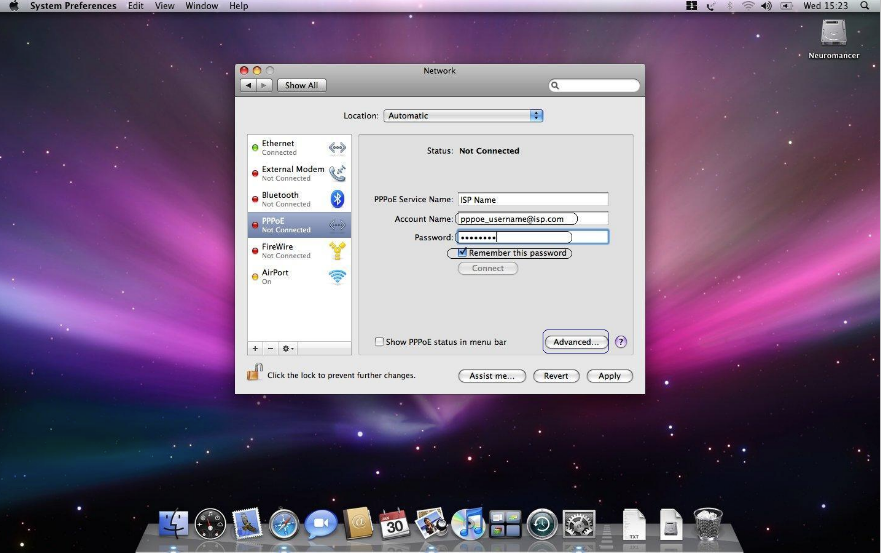Open the Edit menu

coord(135,6)
